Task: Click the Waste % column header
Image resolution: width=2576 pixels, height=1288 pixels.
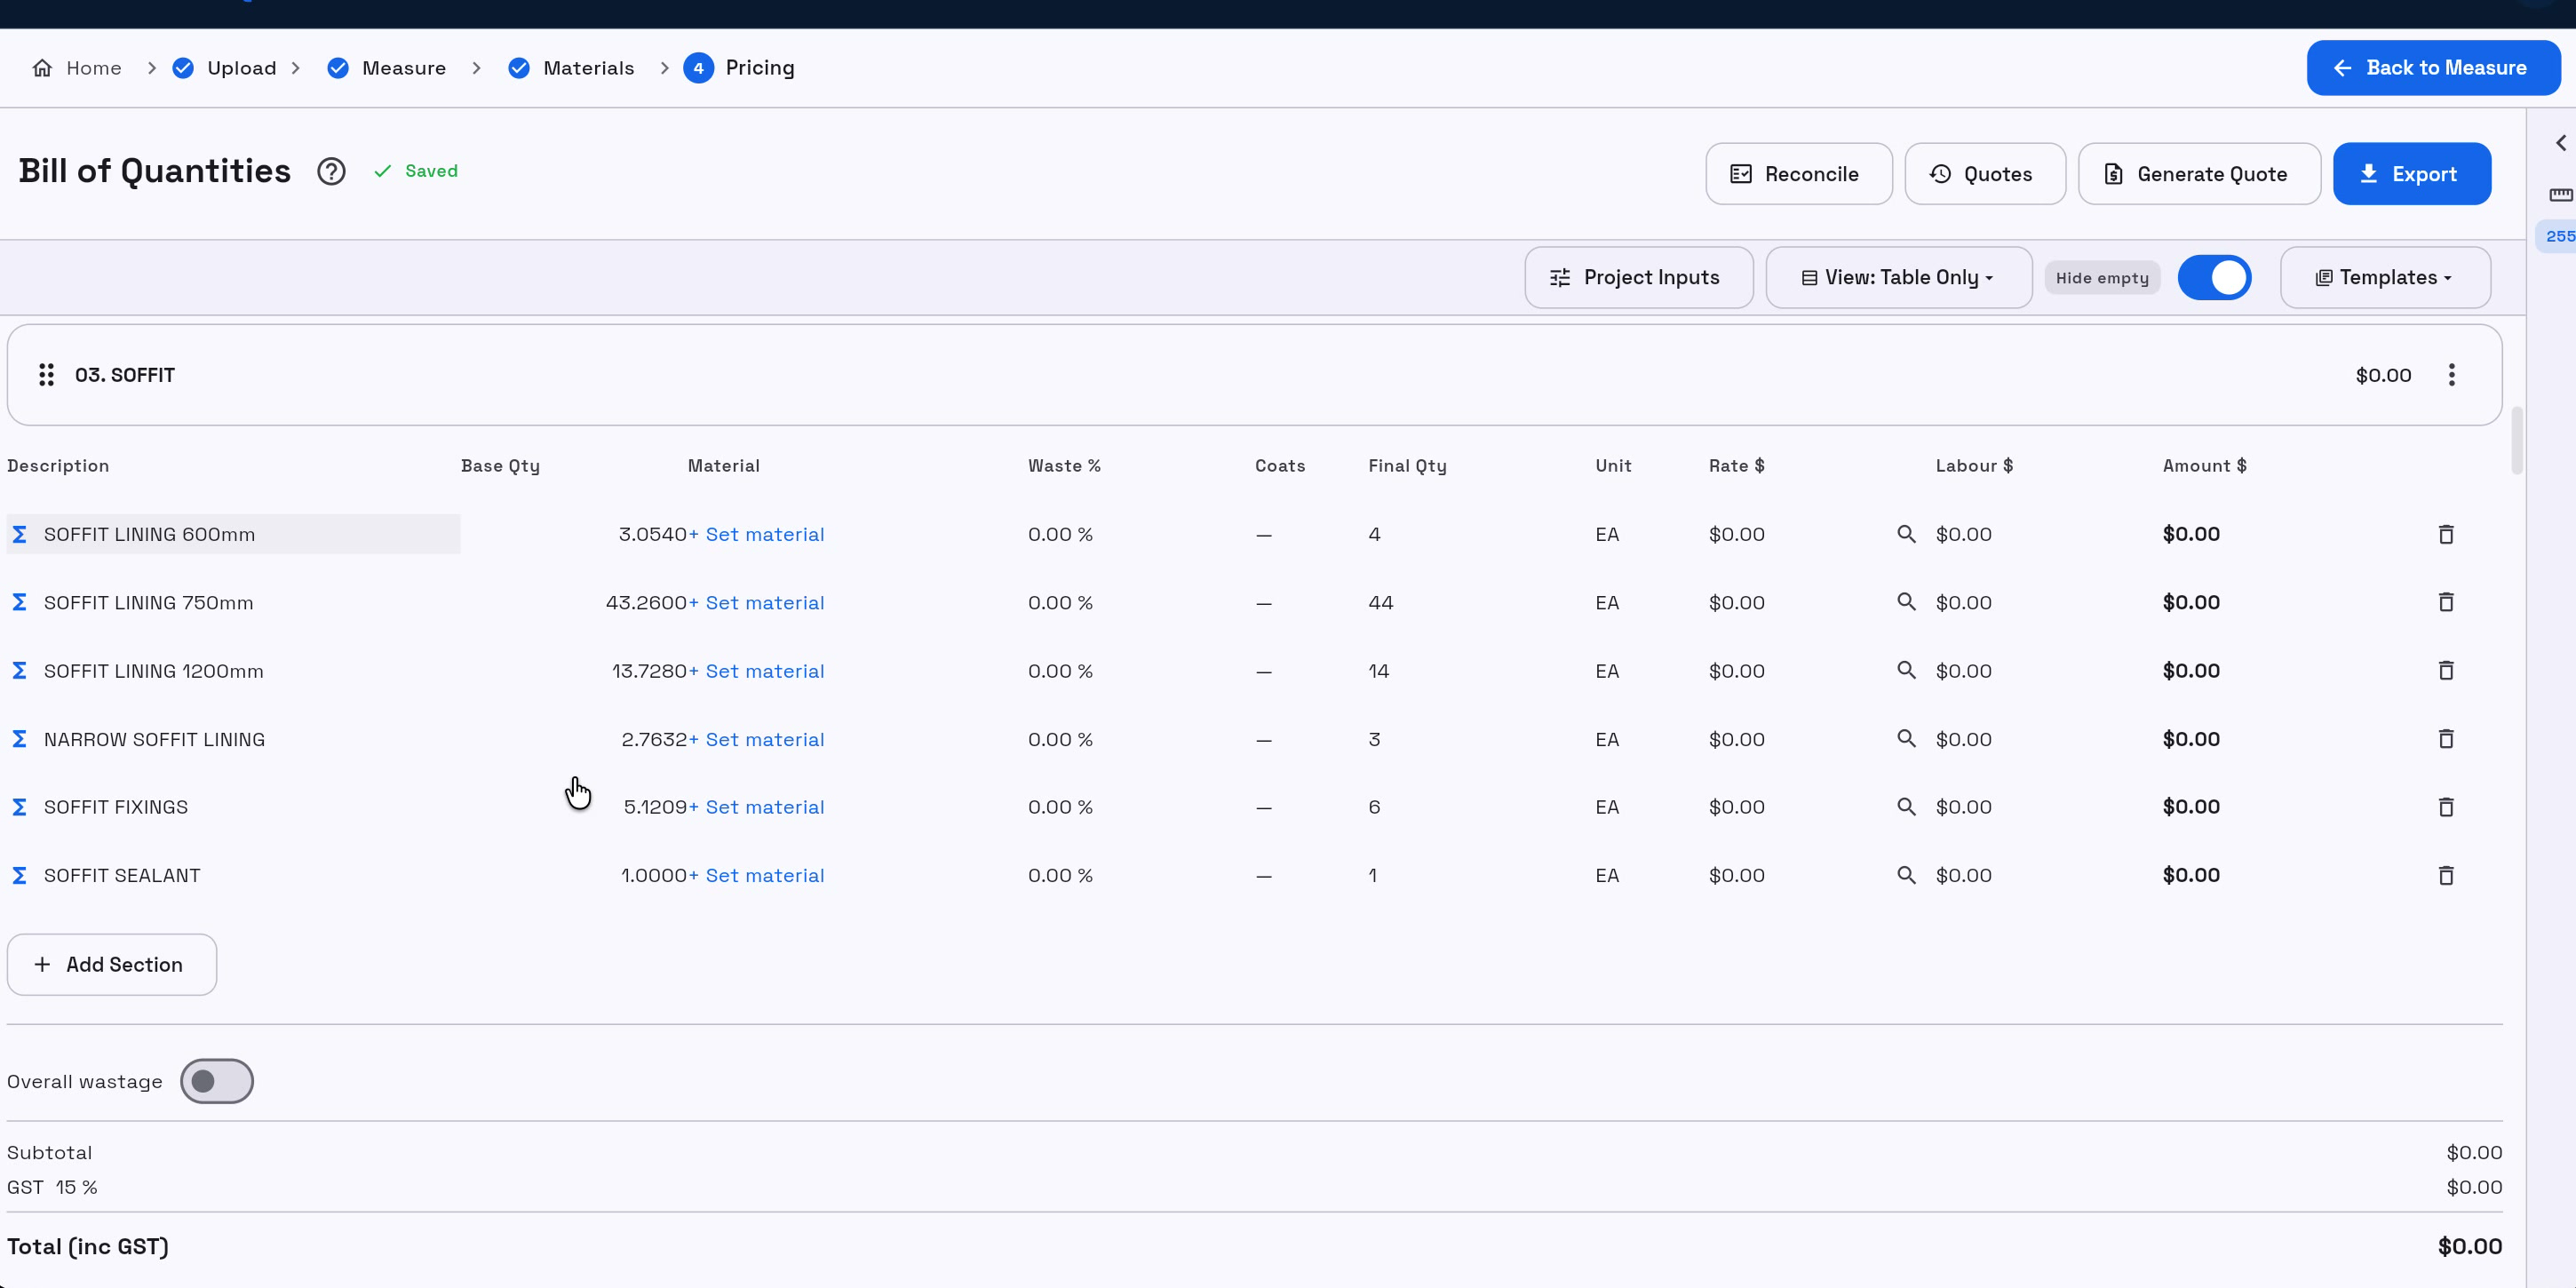Action: point(1064,466)
